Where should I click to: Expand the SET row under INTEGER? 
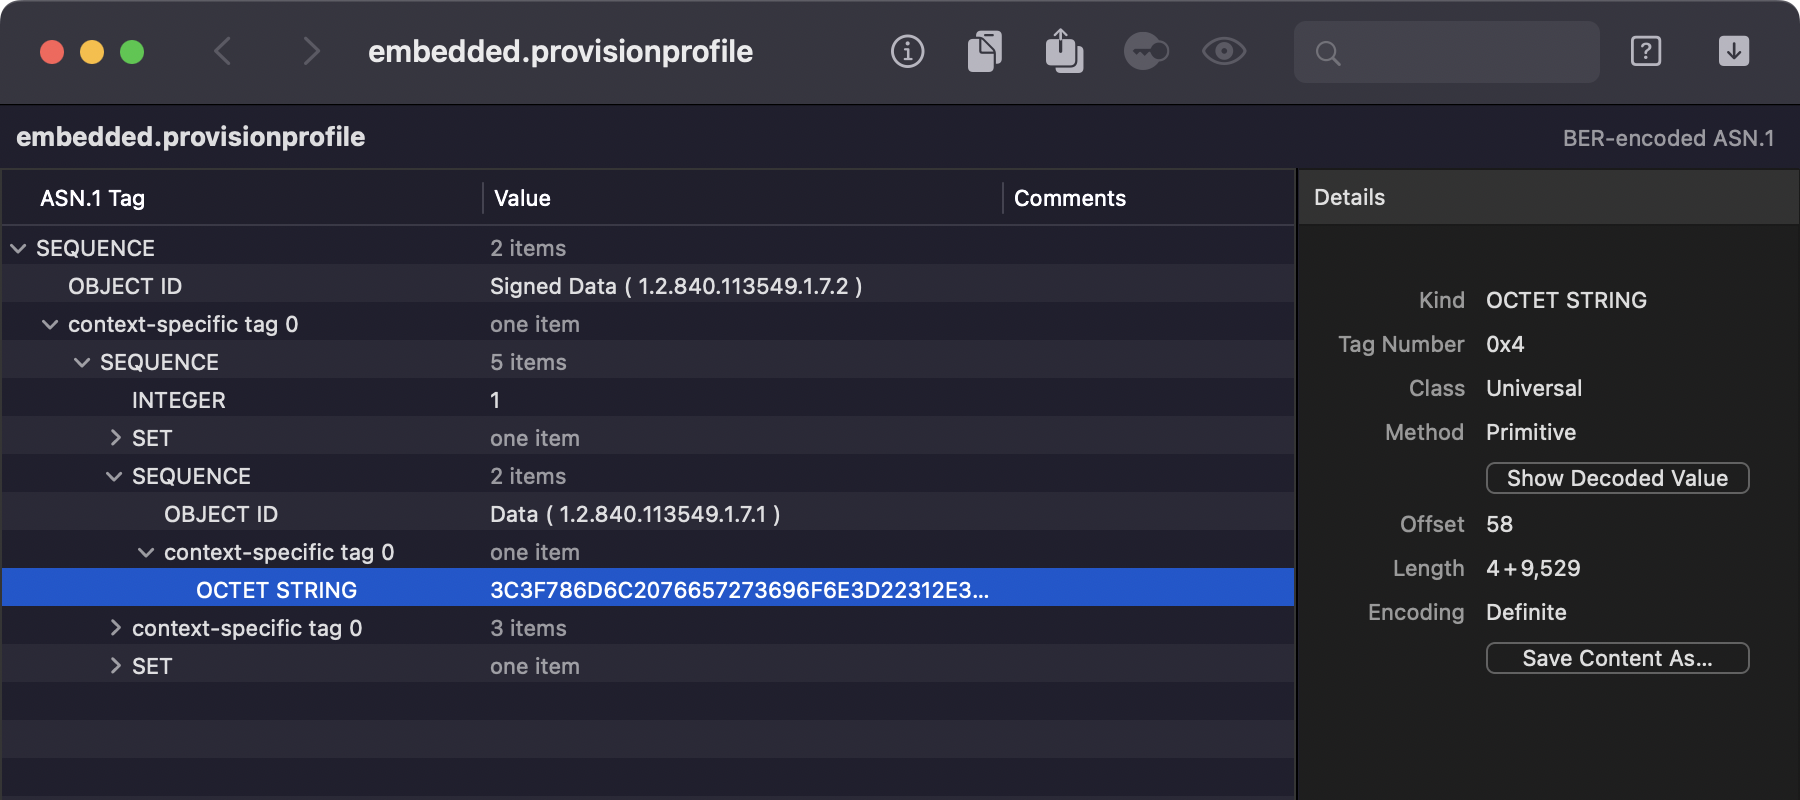[115, 438]
